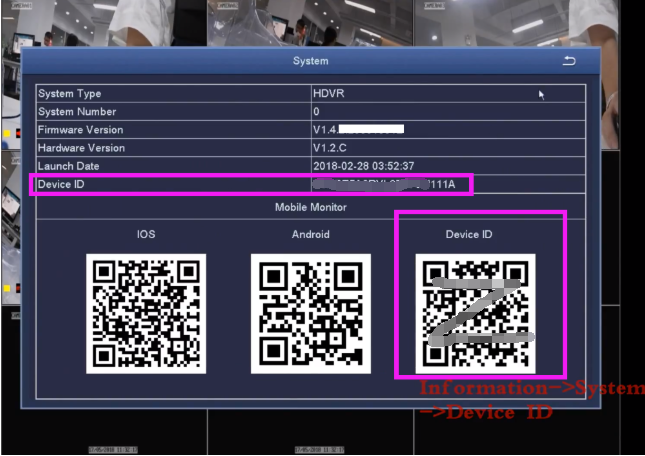Click the Mobile Monitor heading
Image resolution: width=645 pixels, height=456 pixels.
click(311, 207)
